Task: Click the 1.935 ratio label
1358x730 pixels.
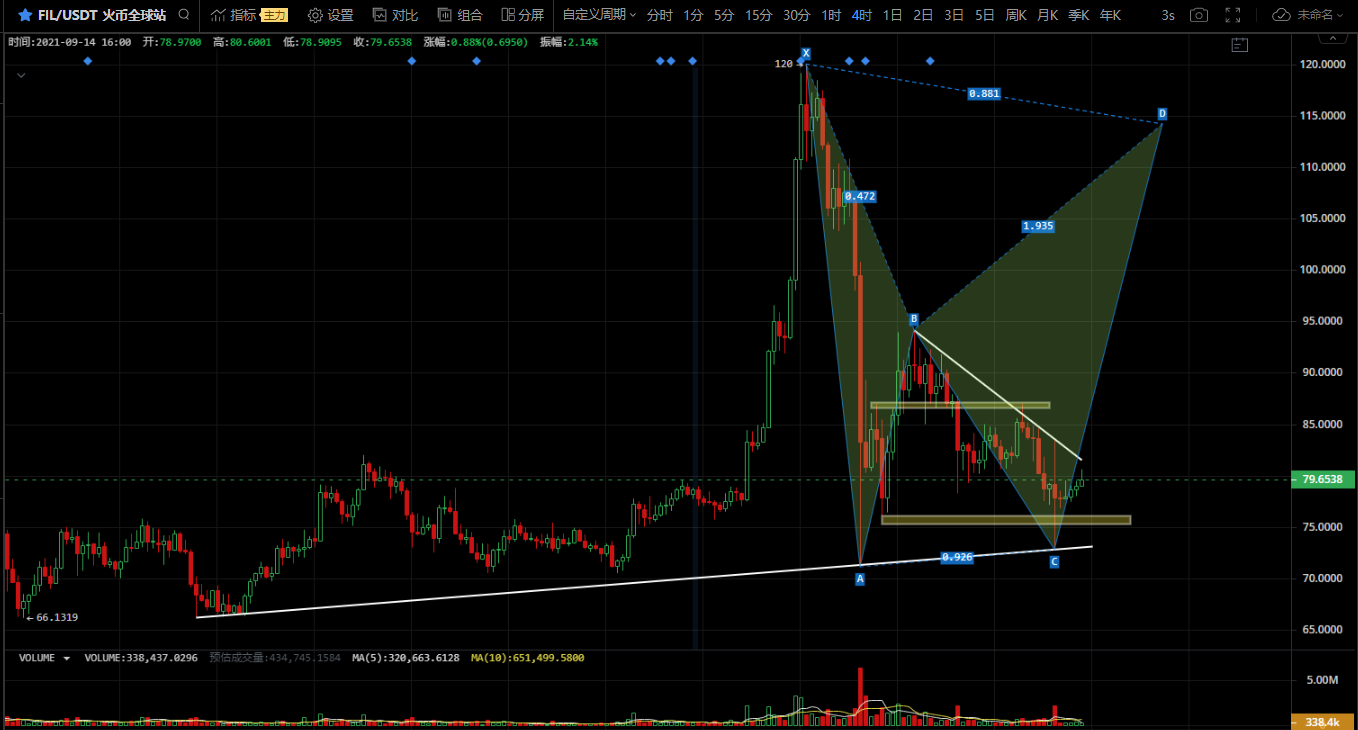Action: [1038, 226]
